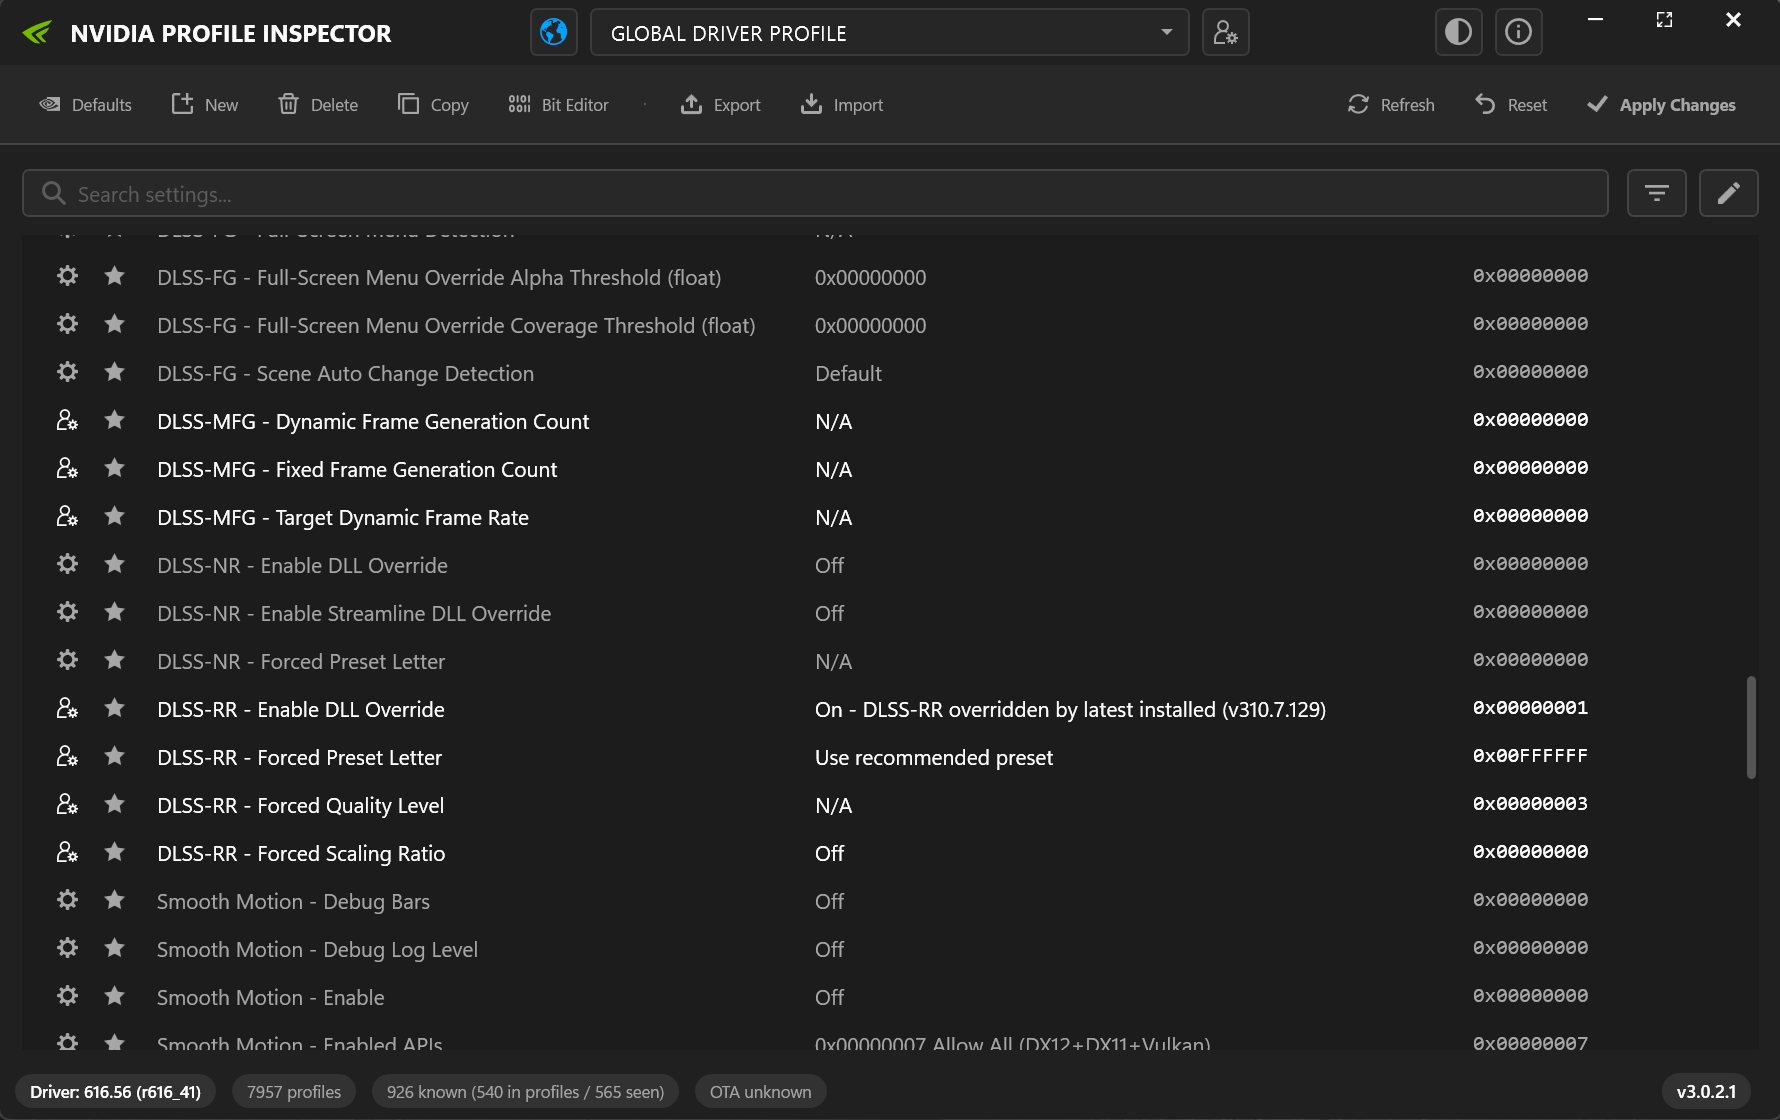Click gear icon for DLSS-NR Streamline DLL Override
The image size is (1780, 1120).
click(67, 612)
